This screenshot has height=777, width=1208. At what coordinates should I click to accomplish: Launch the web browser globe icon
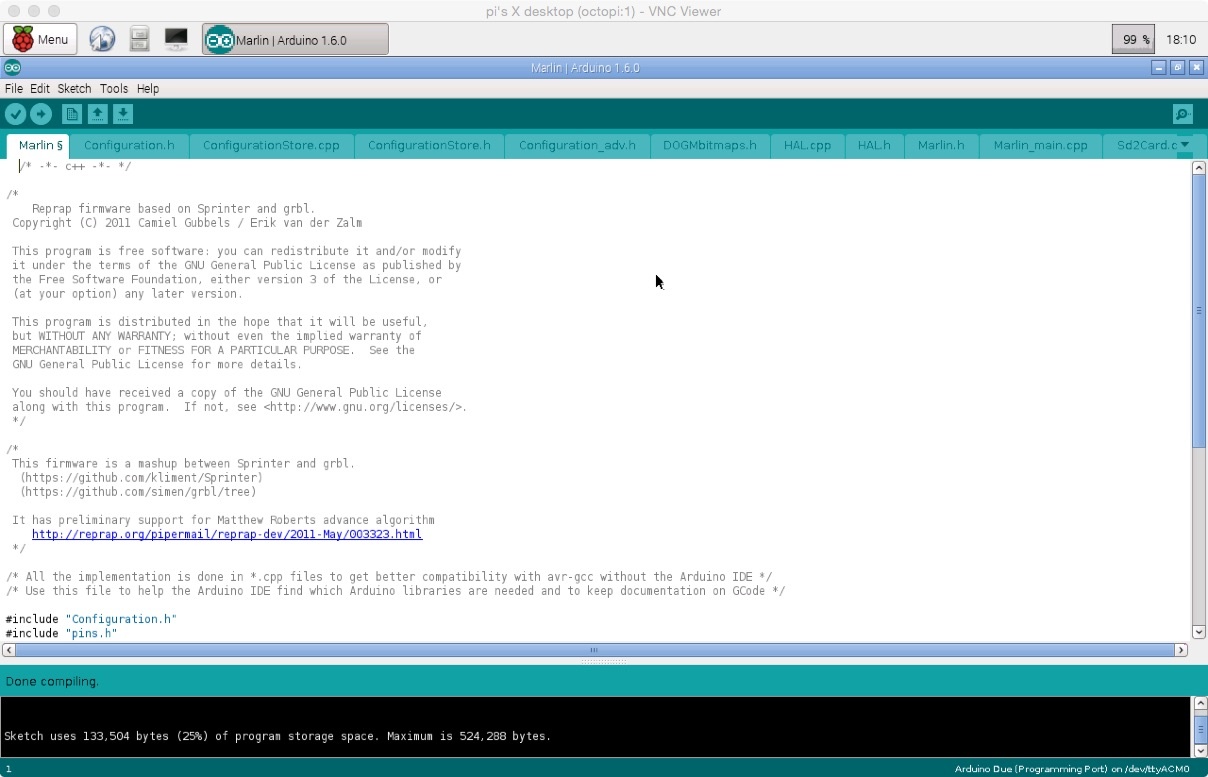[x=102, y=40]
